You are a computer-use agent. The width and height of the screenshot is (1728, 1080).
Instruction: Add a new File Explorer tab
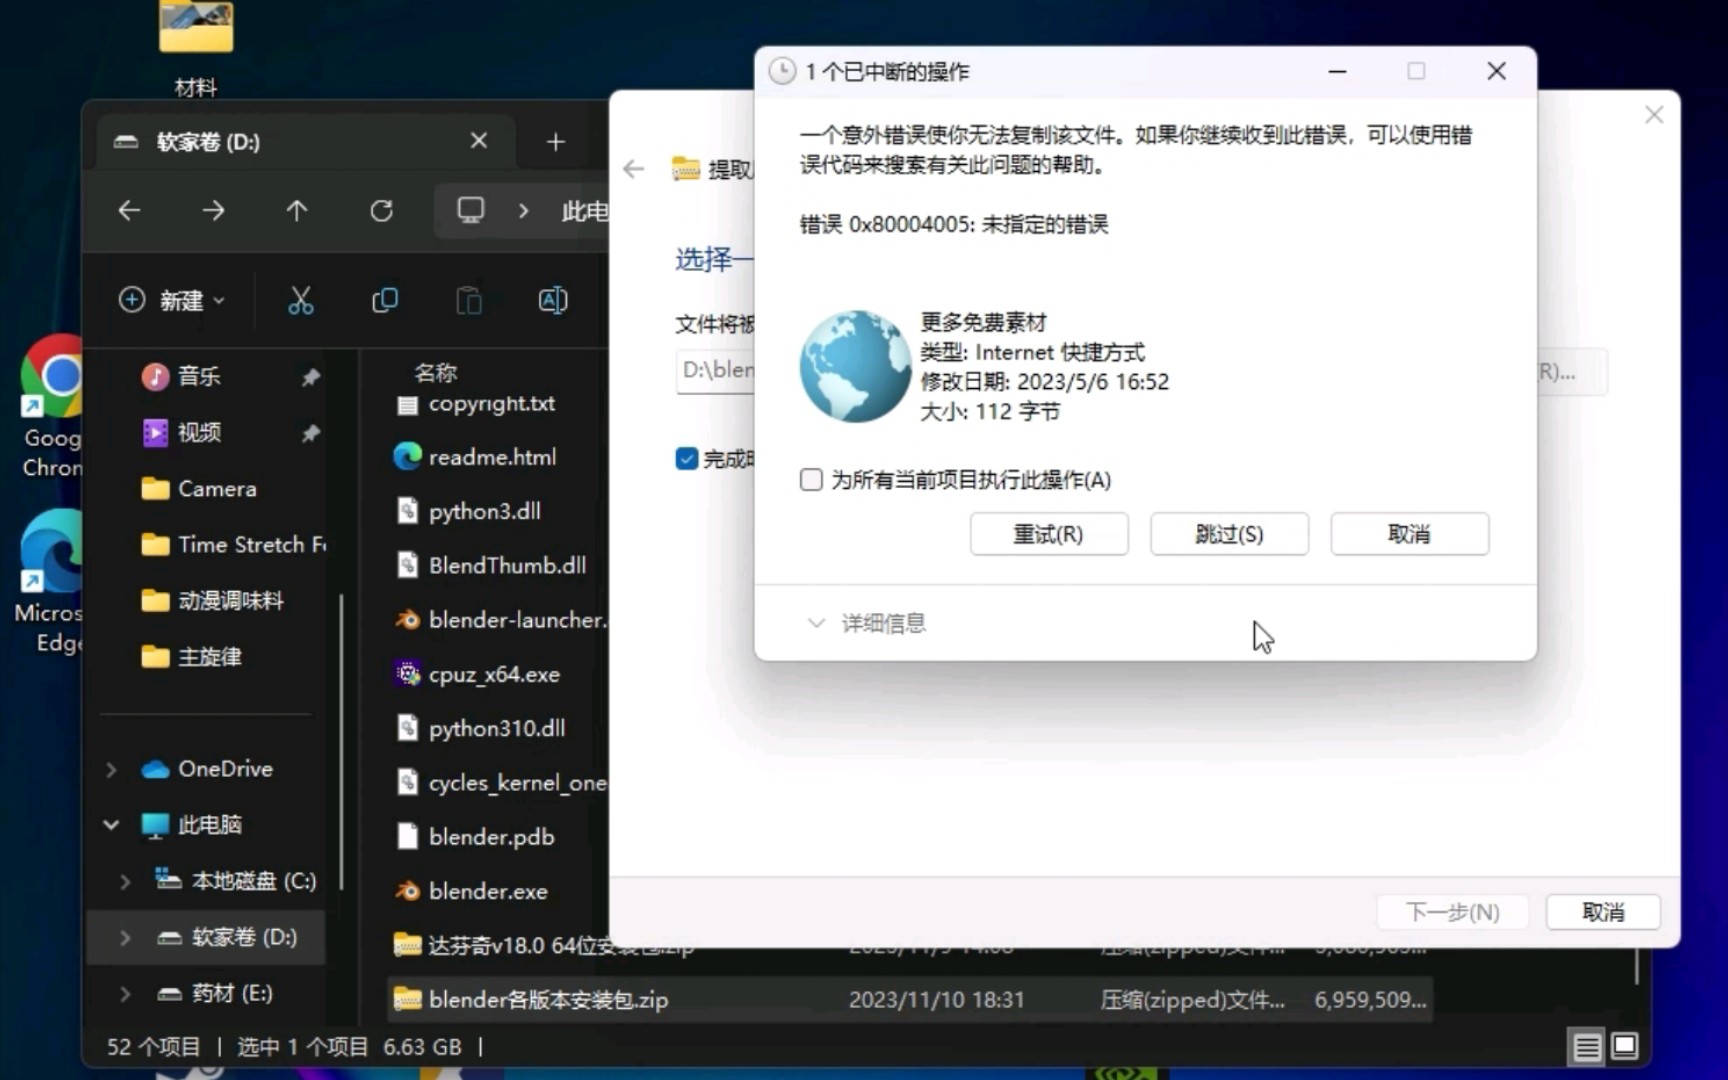coord(556,142)
